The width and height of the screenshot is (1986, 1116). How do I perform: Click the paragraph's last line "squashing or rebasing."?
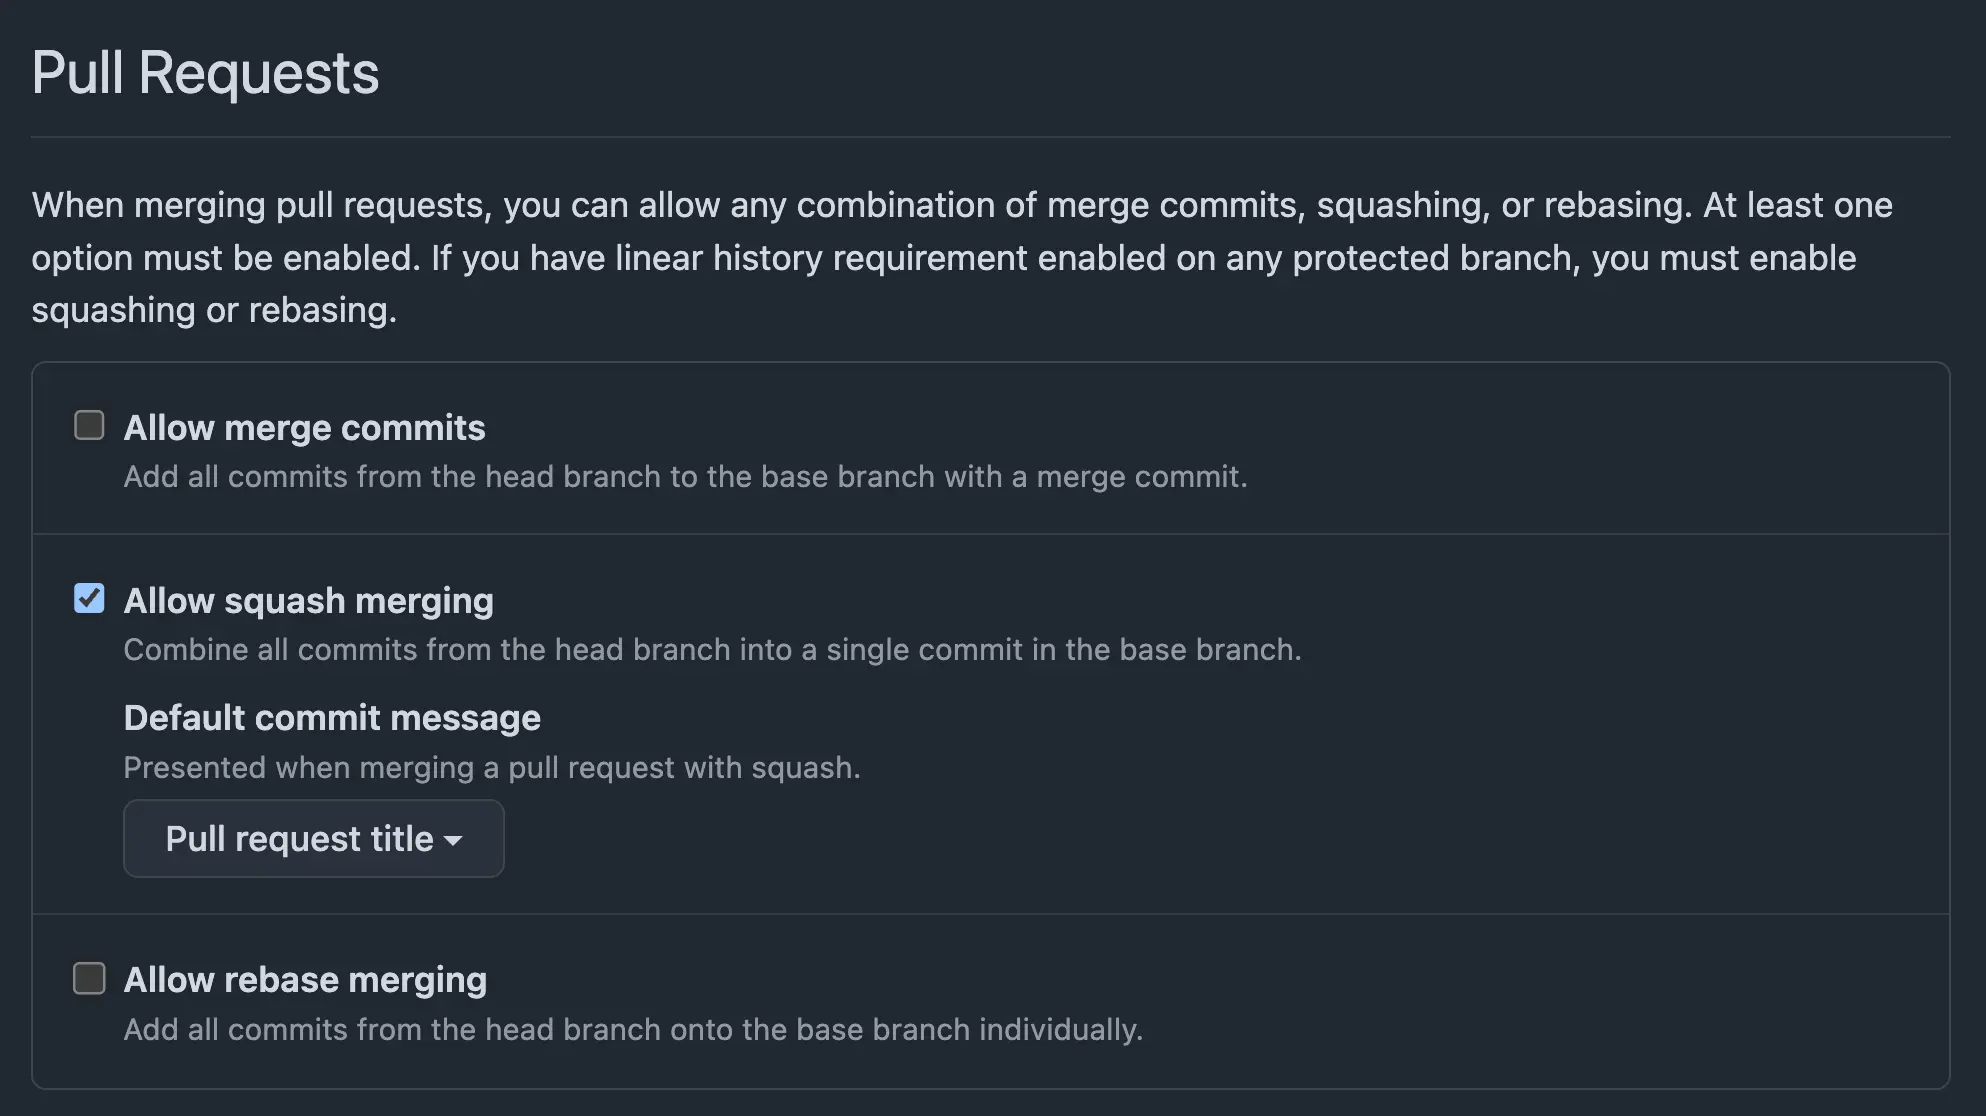coord(214,310)
